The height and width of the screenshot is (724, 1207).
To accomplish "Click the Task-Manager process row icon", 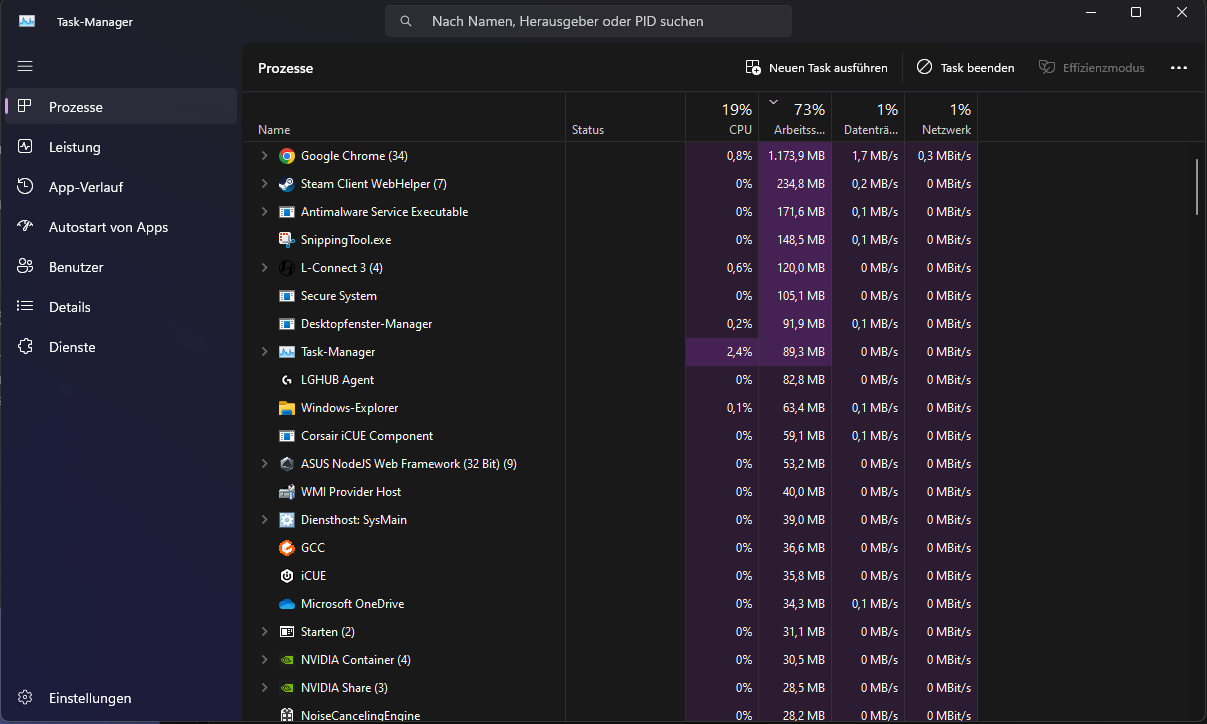I will click(x=287, y=352).
